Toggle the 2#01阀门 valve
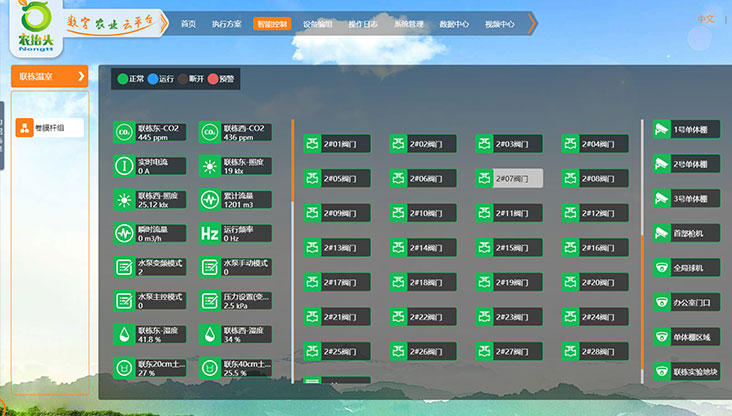Viewport: 732px width, 416px height. tap(337, 144)
